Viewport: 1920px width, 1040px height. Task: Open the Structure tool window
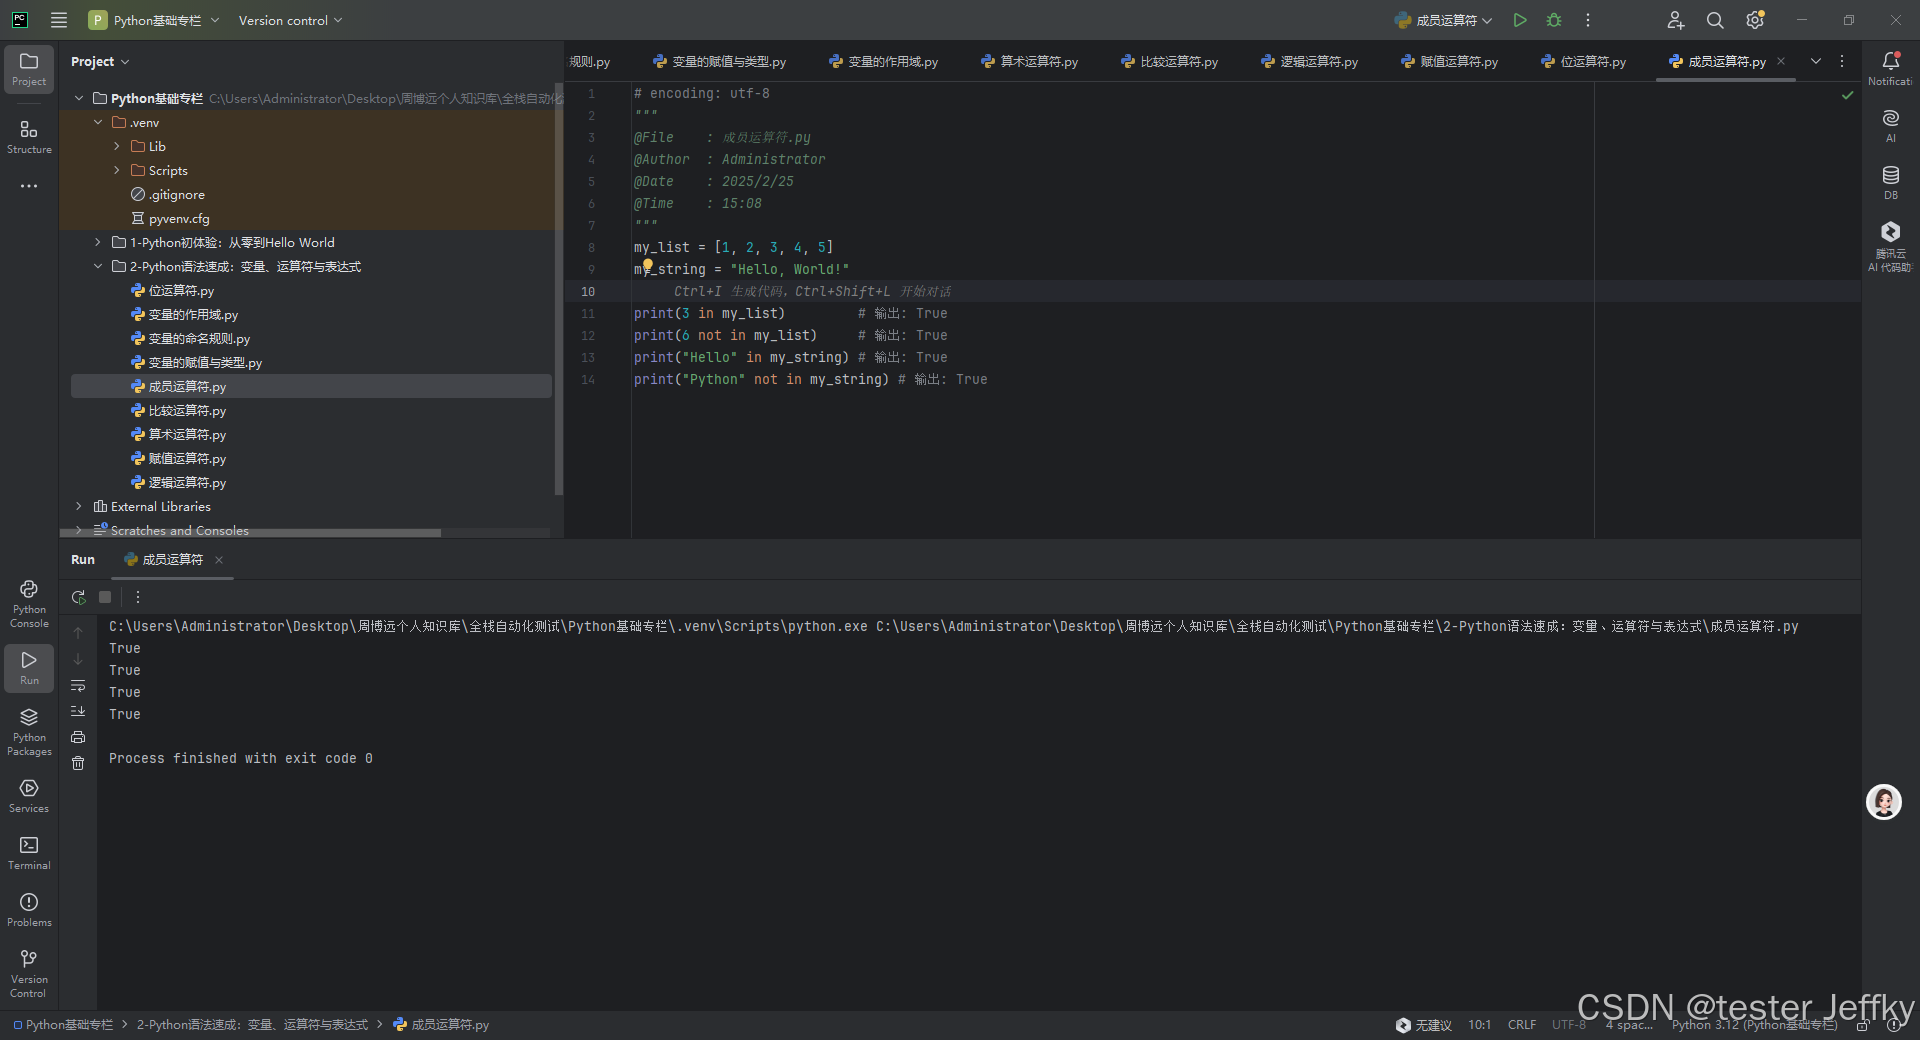[x=29, y=136]
